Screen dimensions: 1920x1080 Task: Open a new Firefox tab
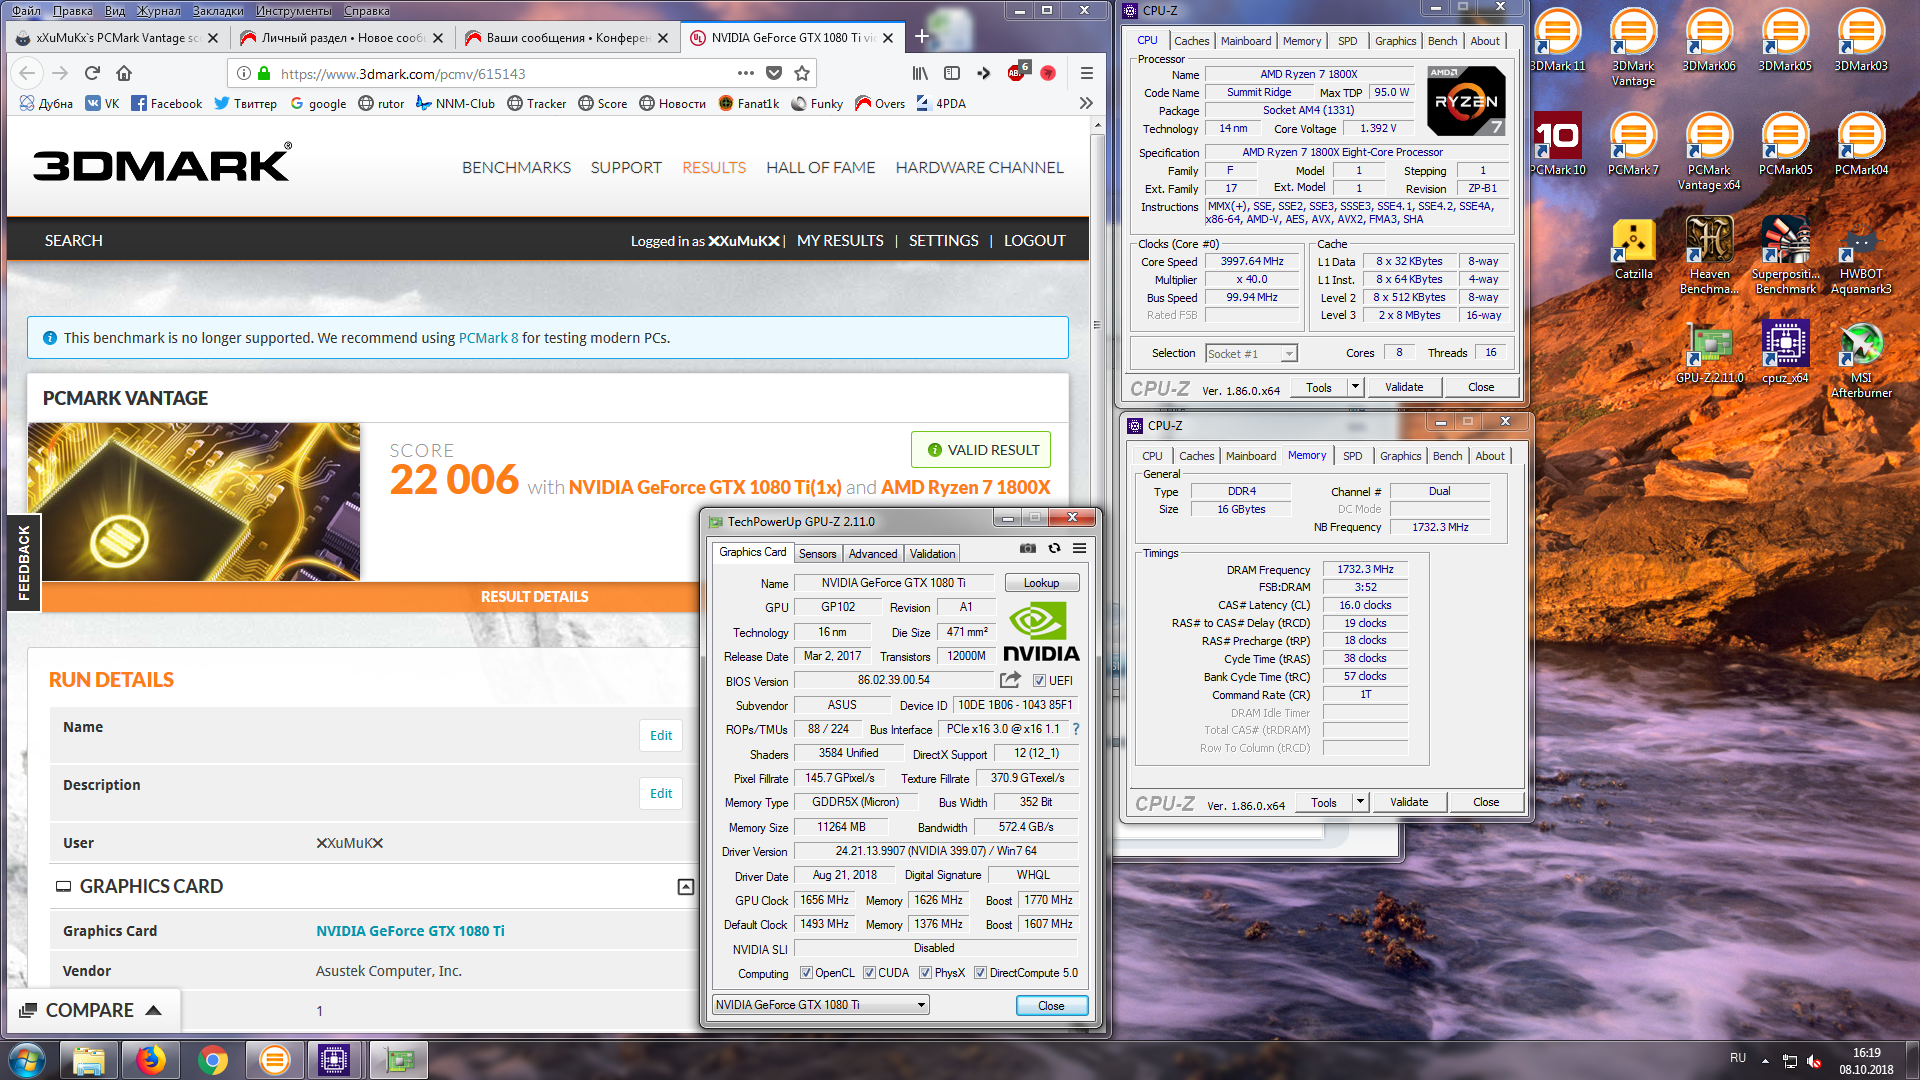[922, 37]
